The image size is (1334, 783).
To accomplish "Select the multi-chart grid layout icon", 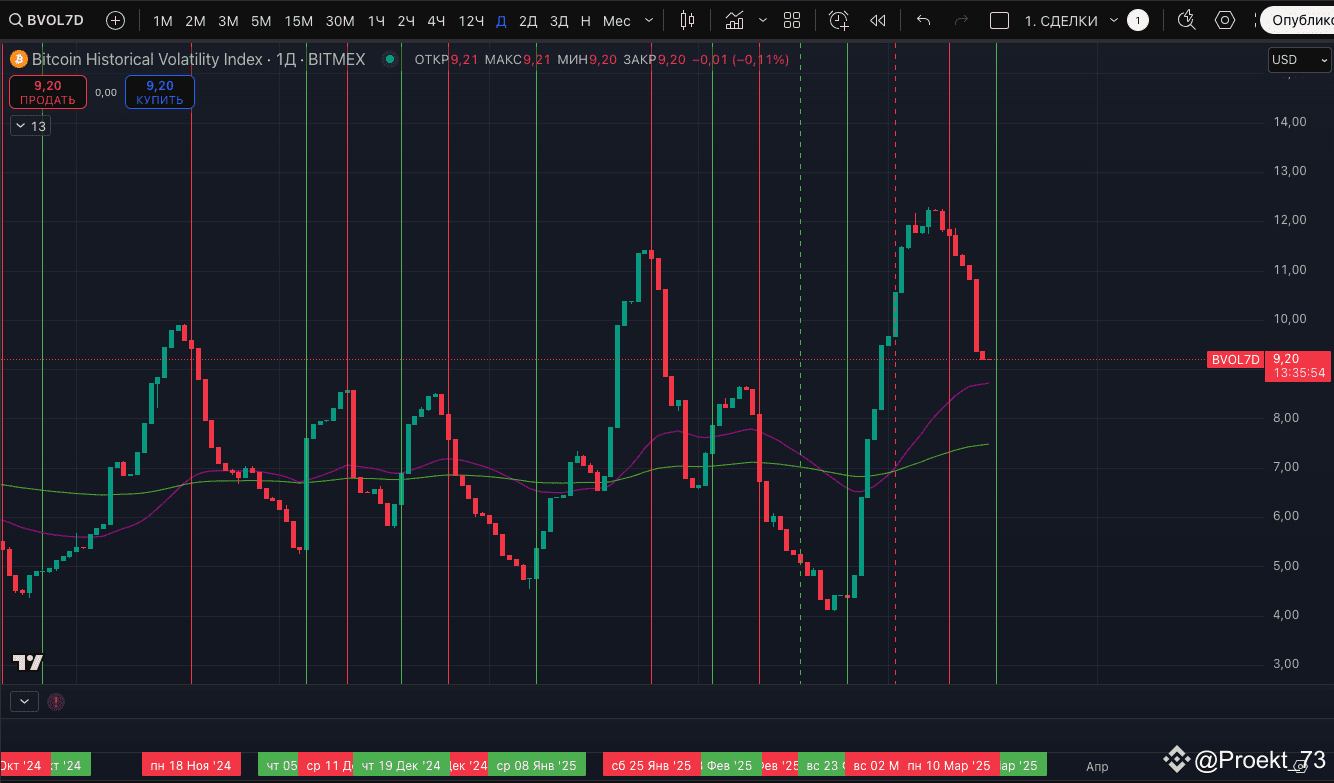I will pyautogui.click(x=791, y=19).
